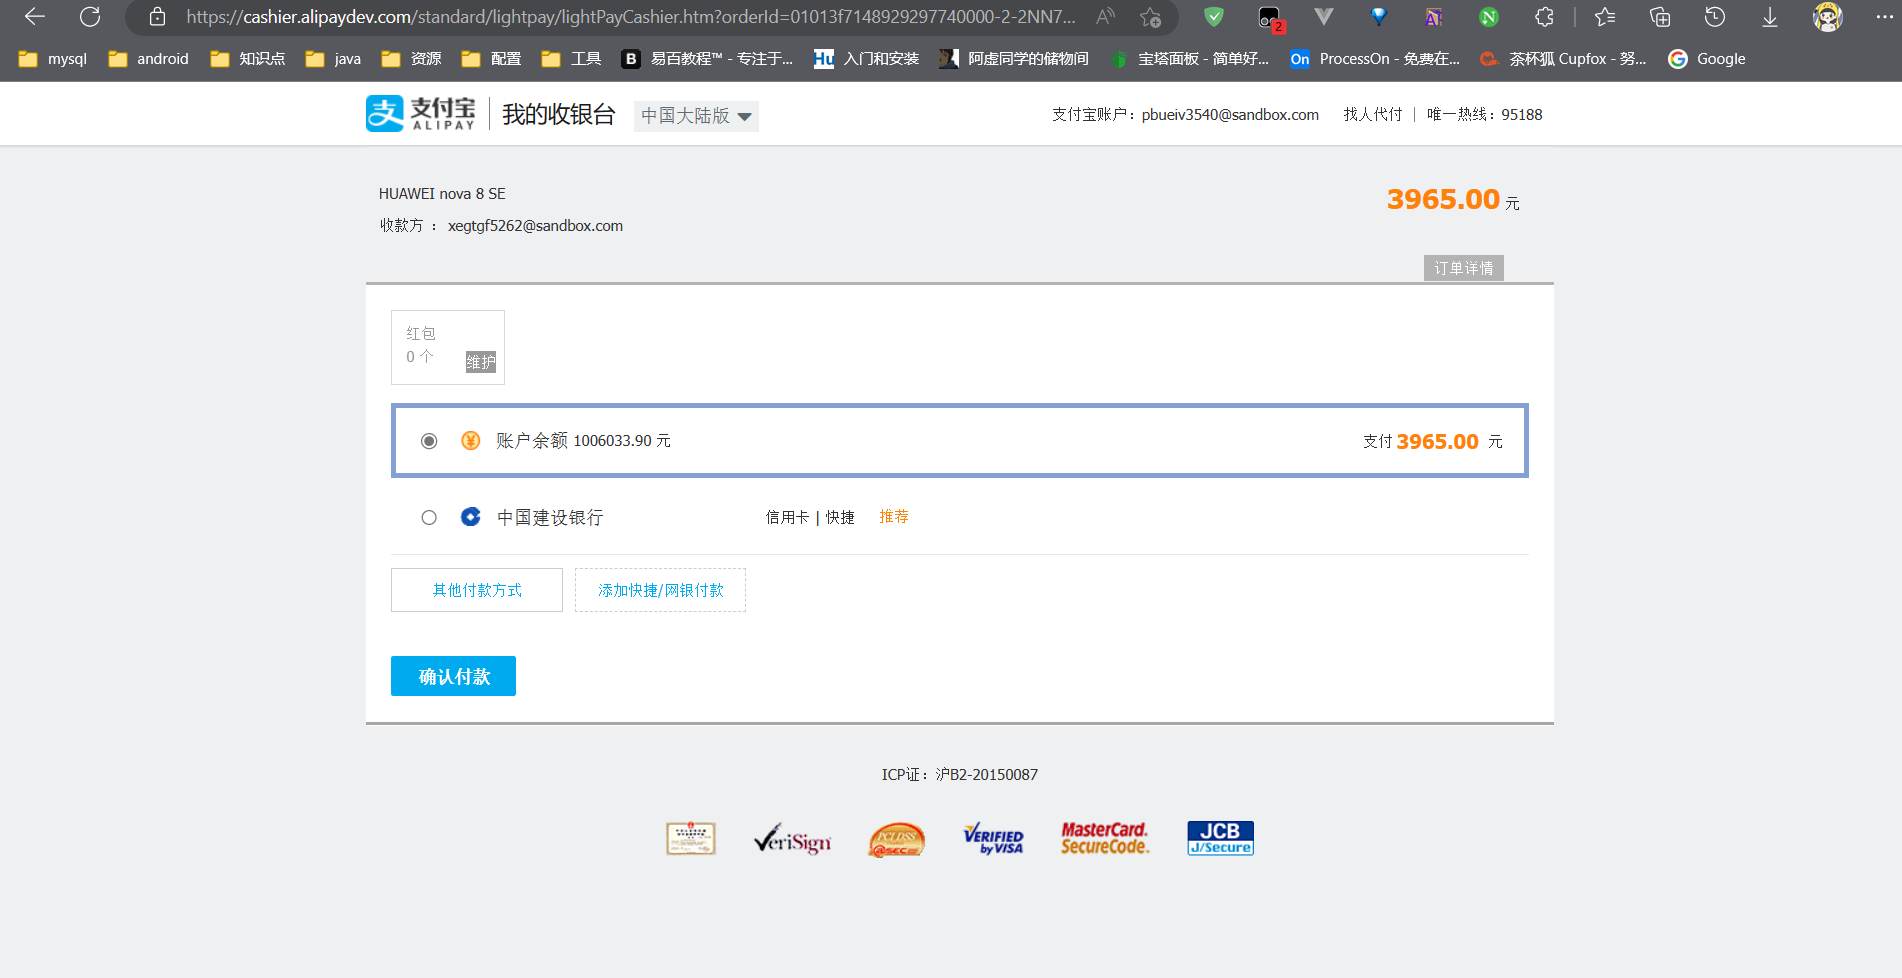Click the 确认付款 confirm payment button

click(453, 676)
